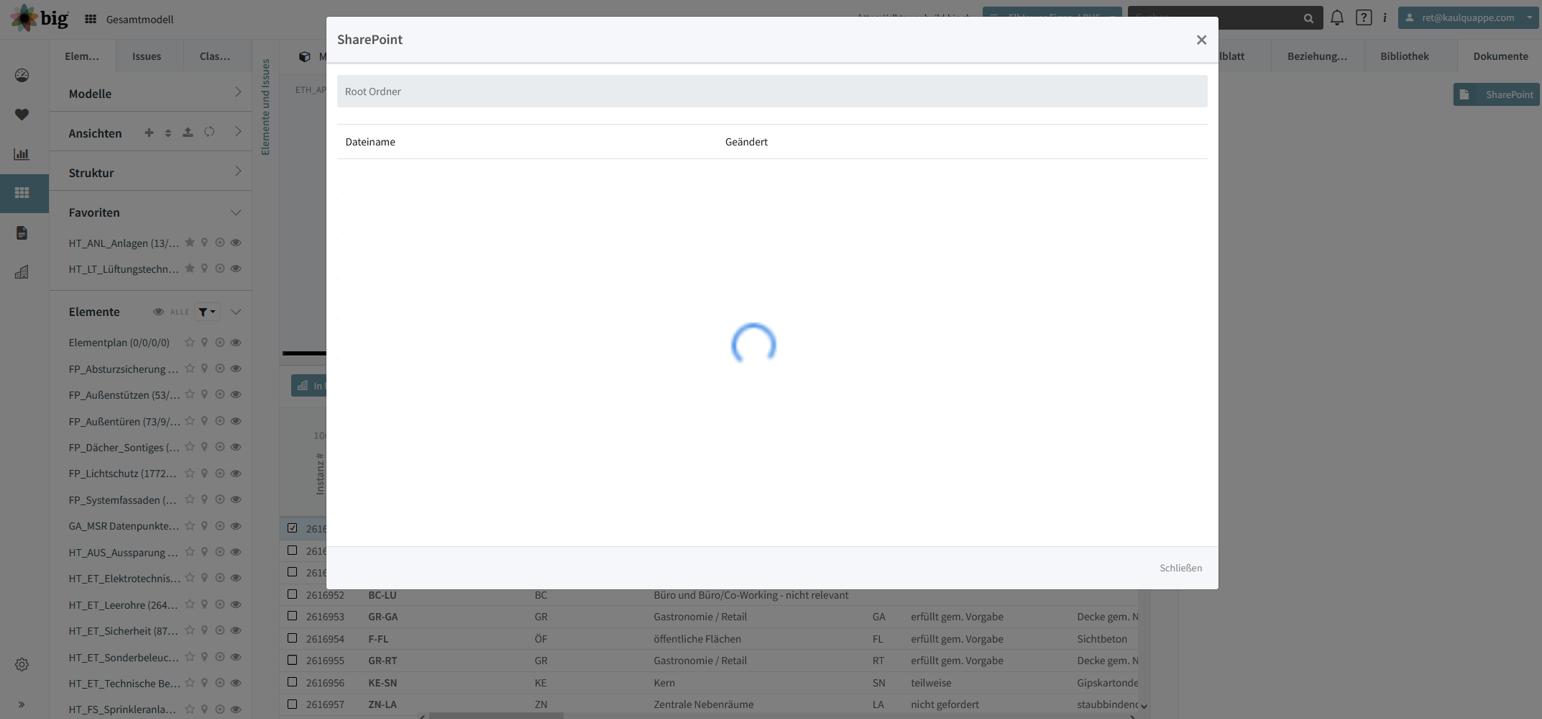
Task: Open the bar chart icon in sidebar
Action: click(22, 154)
